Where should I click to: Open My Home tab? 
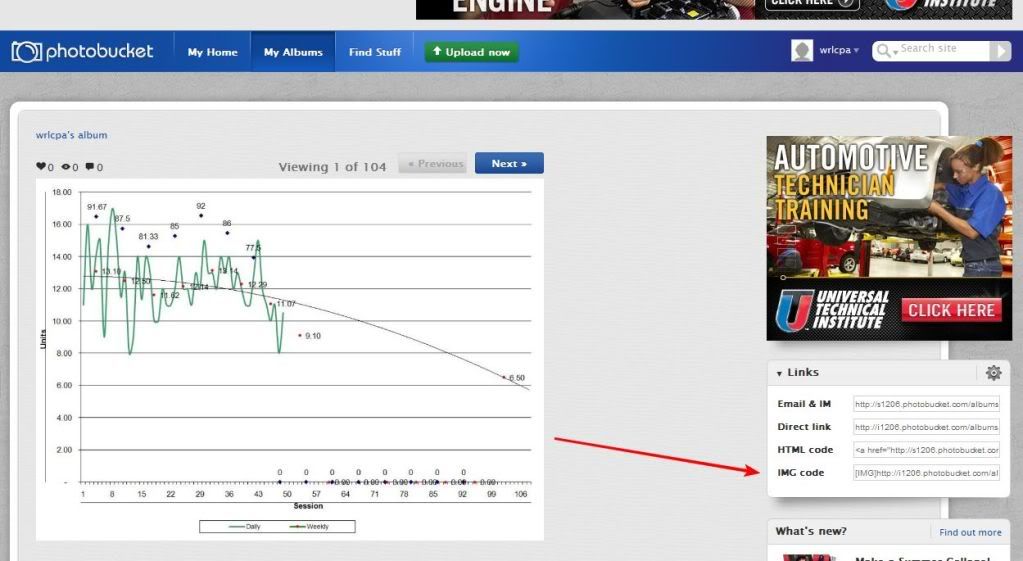[212, 52]
